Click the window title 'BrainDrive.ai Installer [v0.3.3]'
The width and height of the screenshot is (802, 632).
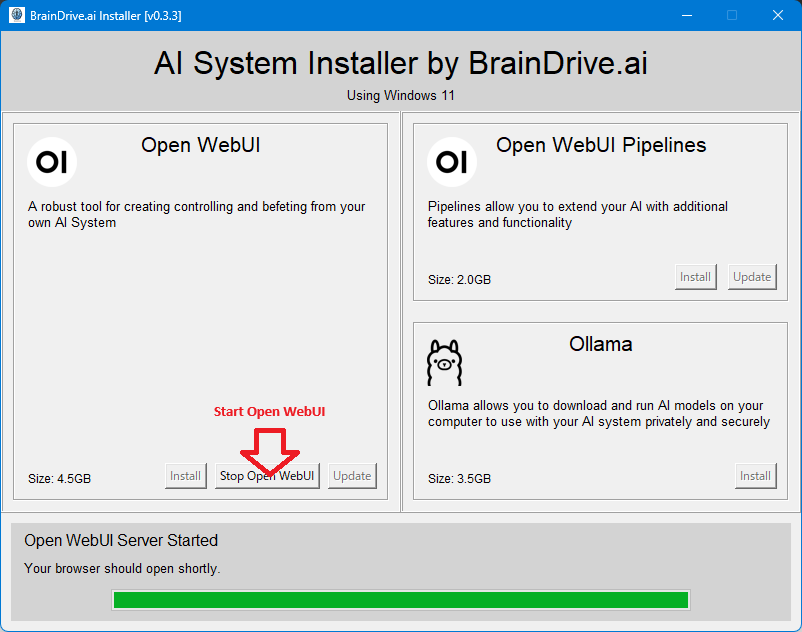106,16
